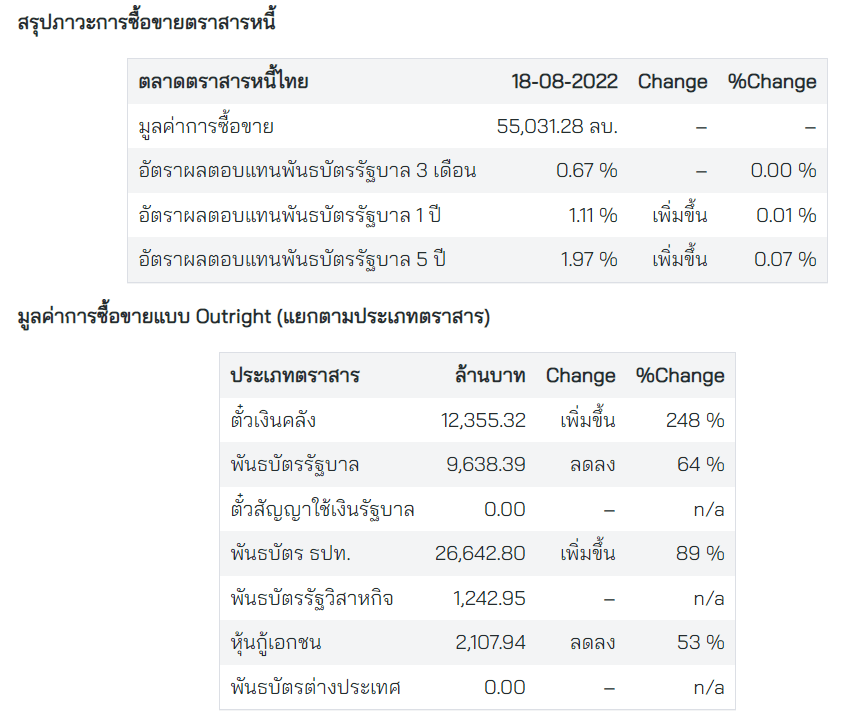Viewport: 845px width, 721px height.
Task: Select the 26,642.80 ธปท. bond value
Action: pos(480,553)
